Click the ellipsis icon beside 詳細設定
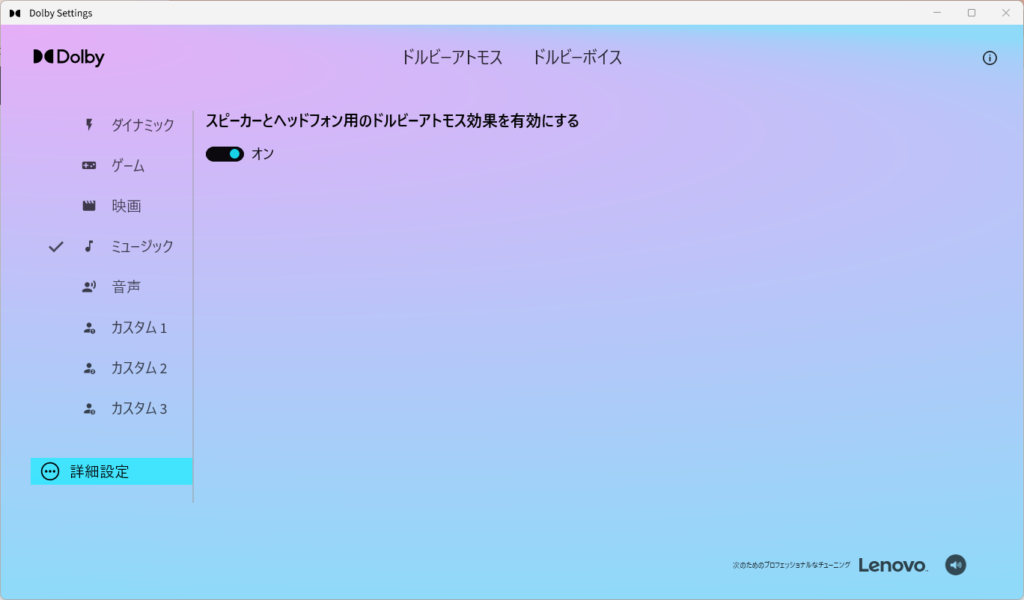 tap(50, 471)
